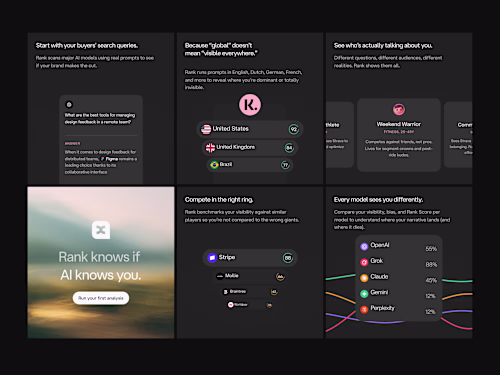The image size is (500, 375).
Task: Click the Grok model icon
Action: pos(364,262)
